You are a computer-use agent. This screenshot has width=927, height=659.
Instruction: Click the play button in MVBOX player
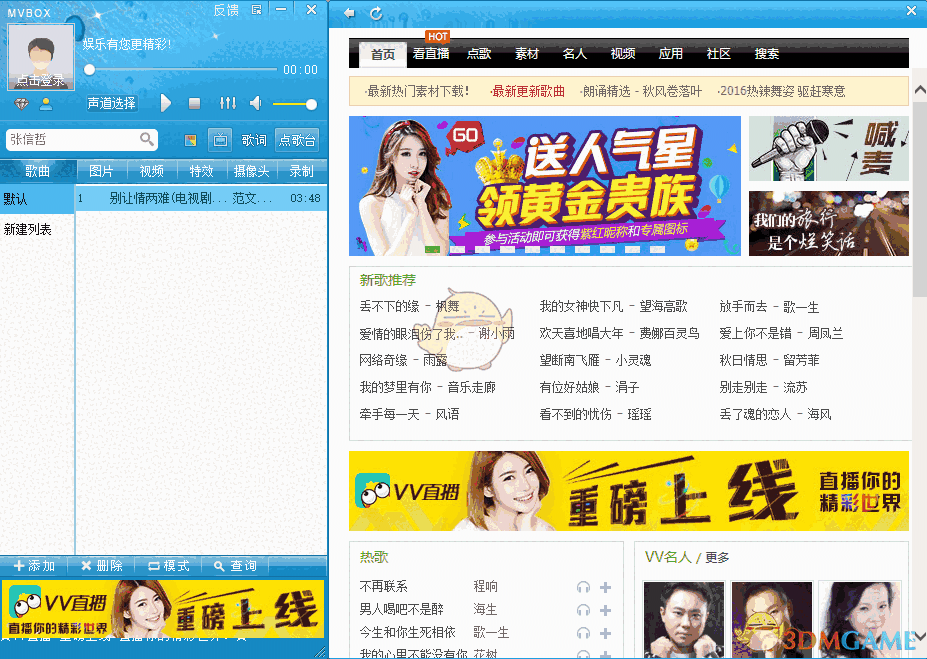166,103
